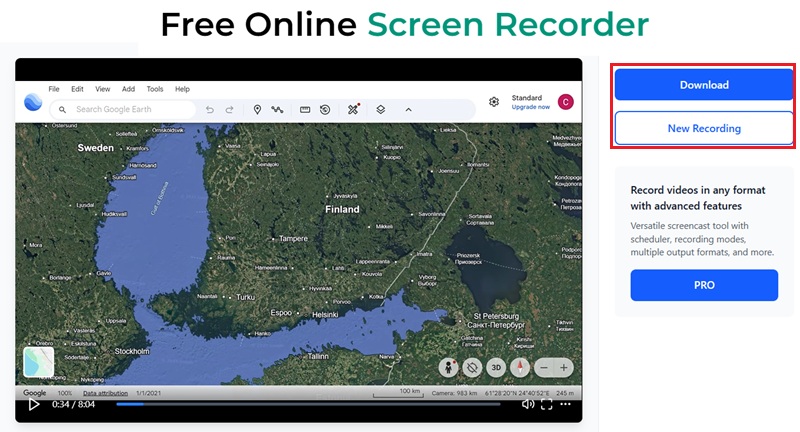Click the Espoo city label
This screenshot has height=432, width=800.
coord(281,313)
